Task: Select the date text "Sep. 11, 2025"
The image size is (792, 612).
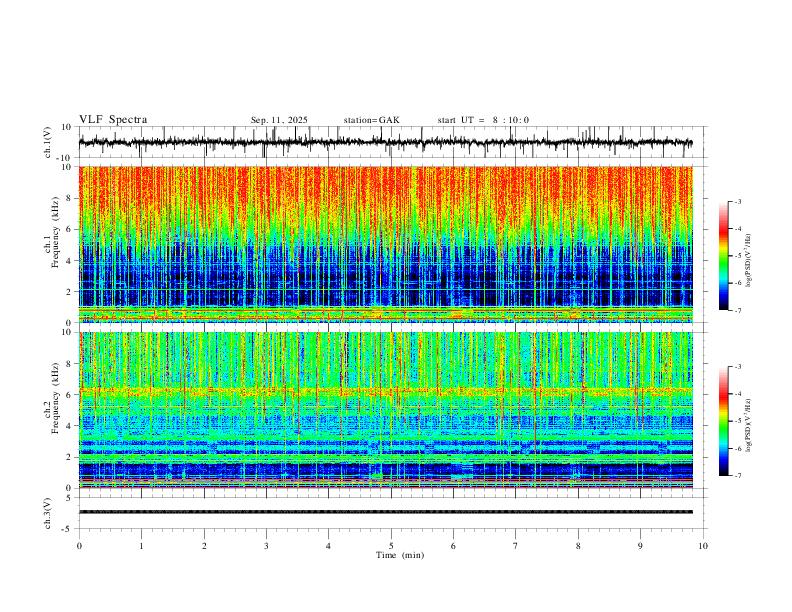Action: [x=279, y=120]
